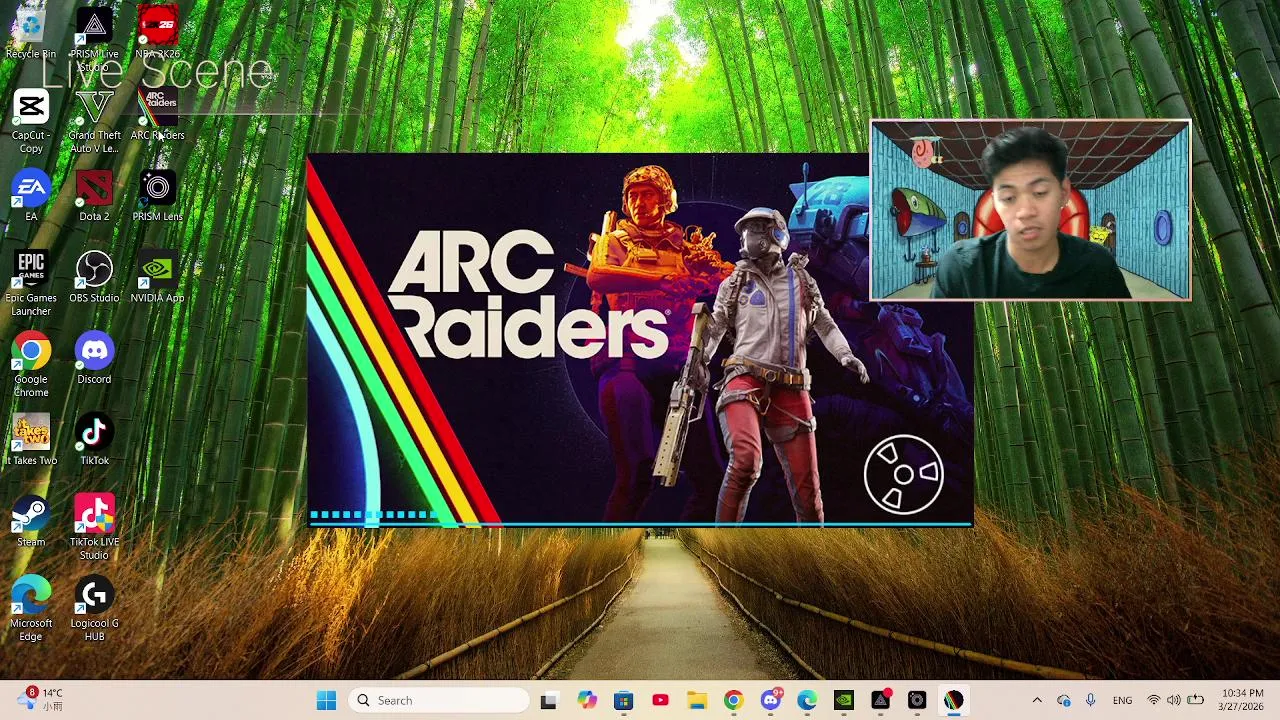
Task: Launch Steam from the desktop
Action: coord(31,523)
